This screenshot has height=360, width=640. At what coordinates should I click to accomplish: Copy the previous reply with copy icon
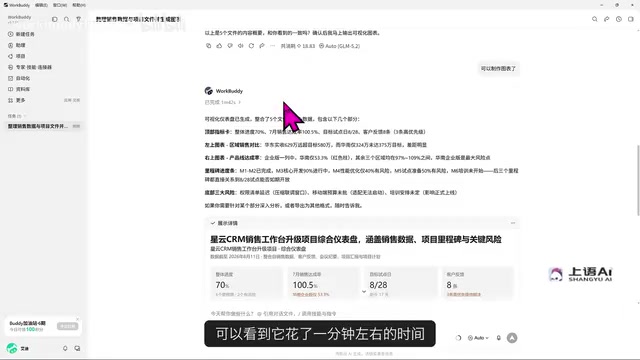[209, 46]
